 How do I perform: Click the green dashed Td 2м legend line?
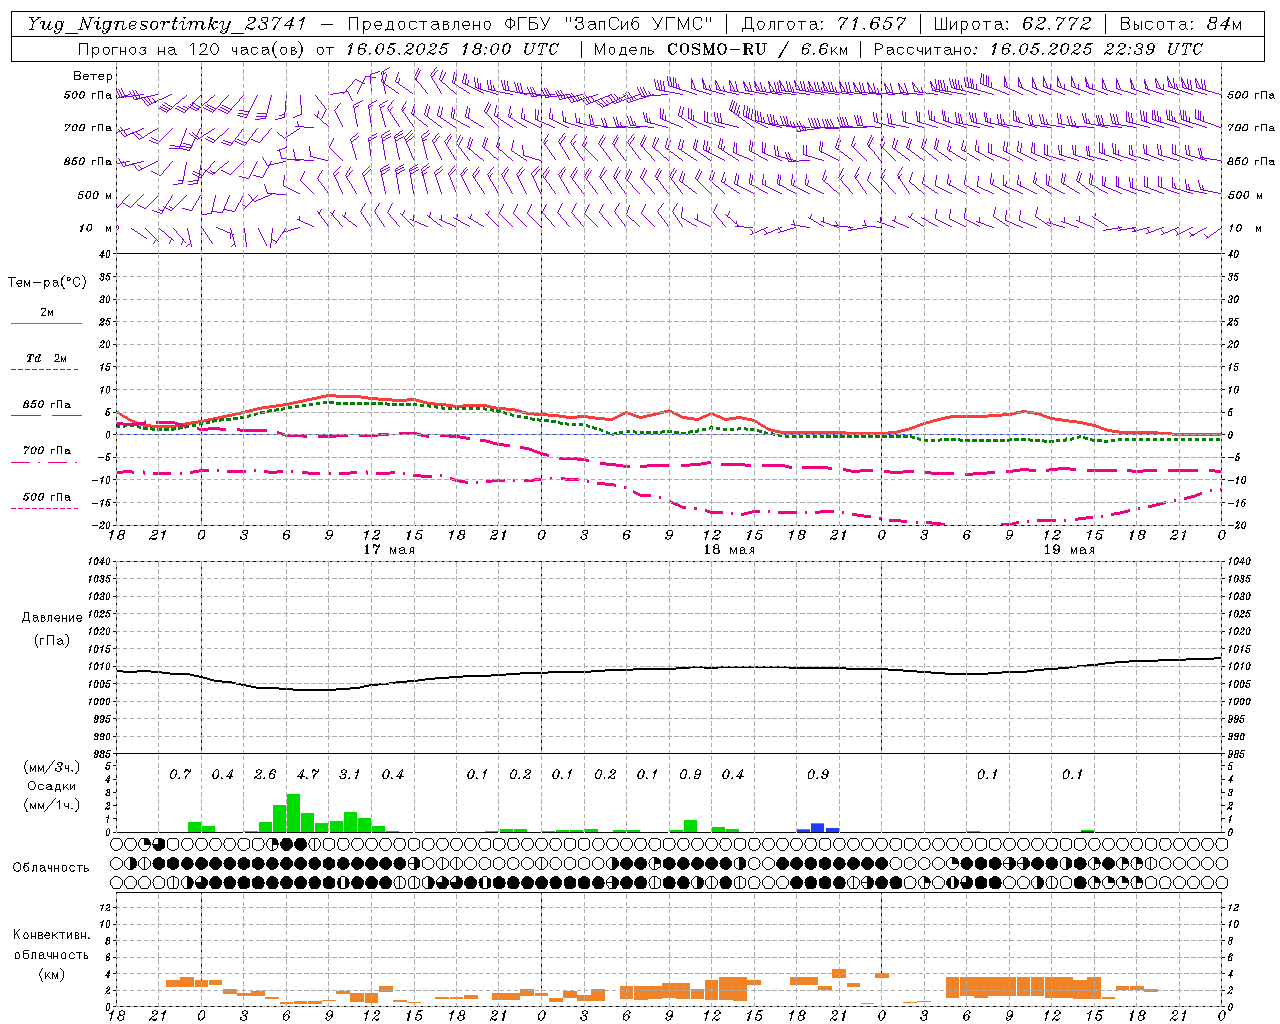[x=44, y=370]
